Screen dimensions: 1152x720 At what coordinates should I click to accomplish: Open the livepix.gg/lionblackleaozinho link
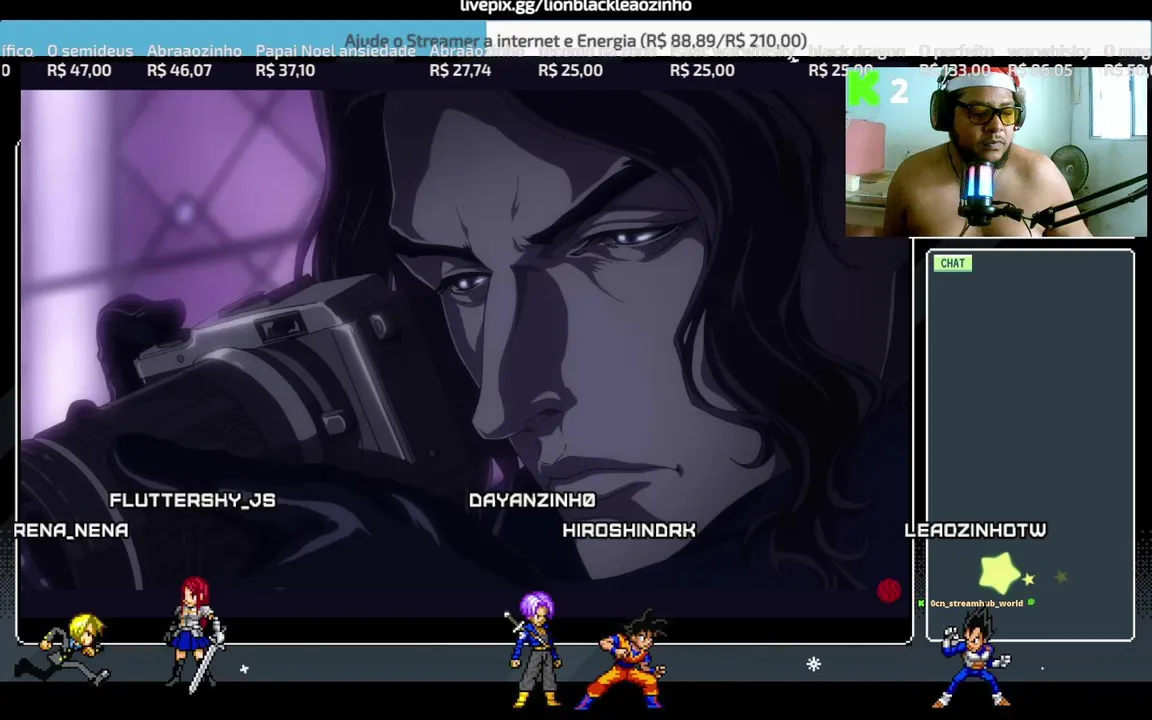point(576,7)
